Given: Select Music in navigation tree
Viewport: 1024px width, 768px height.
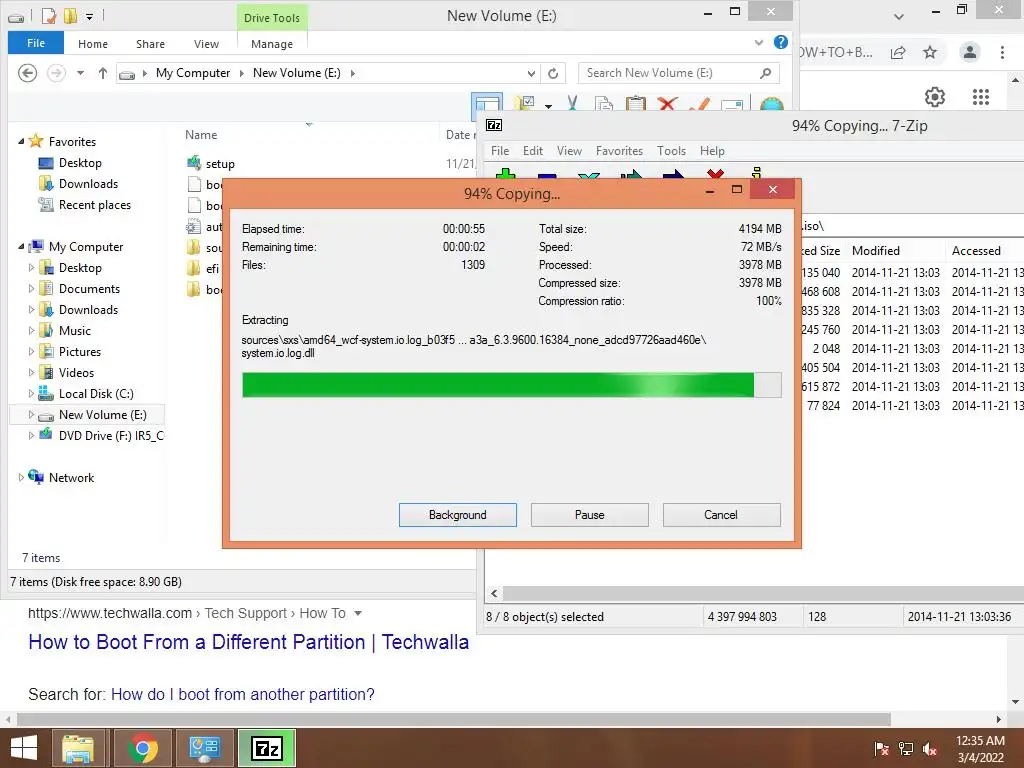Looking at the screenshot, I should click(74, 330).
